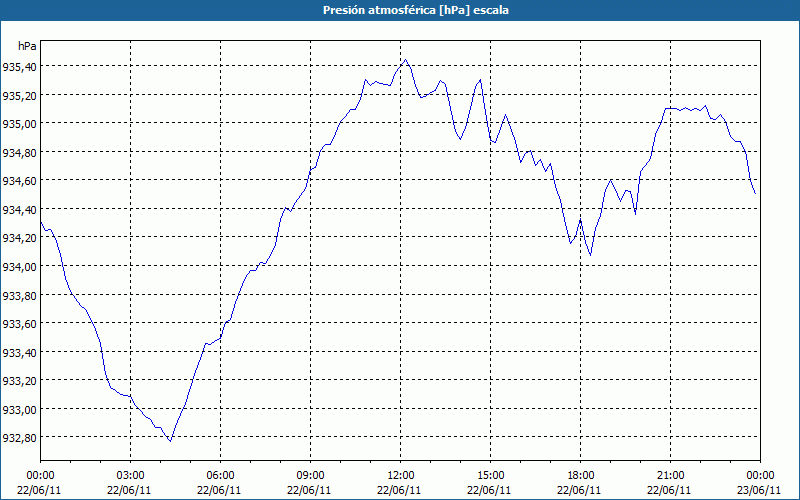Click the '934,80' y-axis value

(18, 152)
